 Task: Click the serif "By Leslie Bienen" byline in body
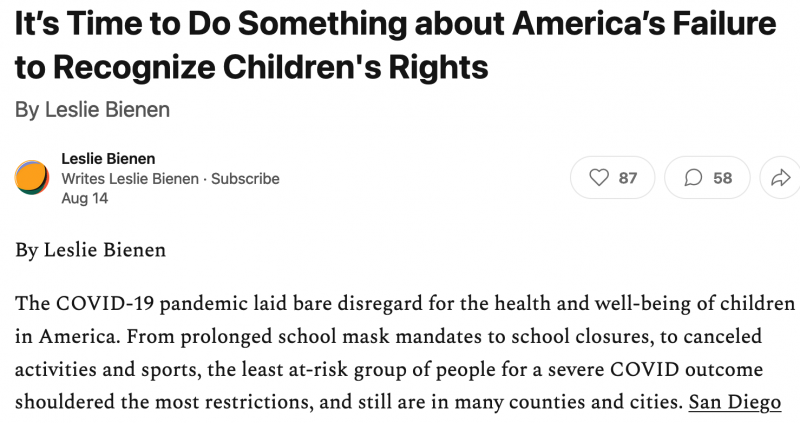[90, 250]
